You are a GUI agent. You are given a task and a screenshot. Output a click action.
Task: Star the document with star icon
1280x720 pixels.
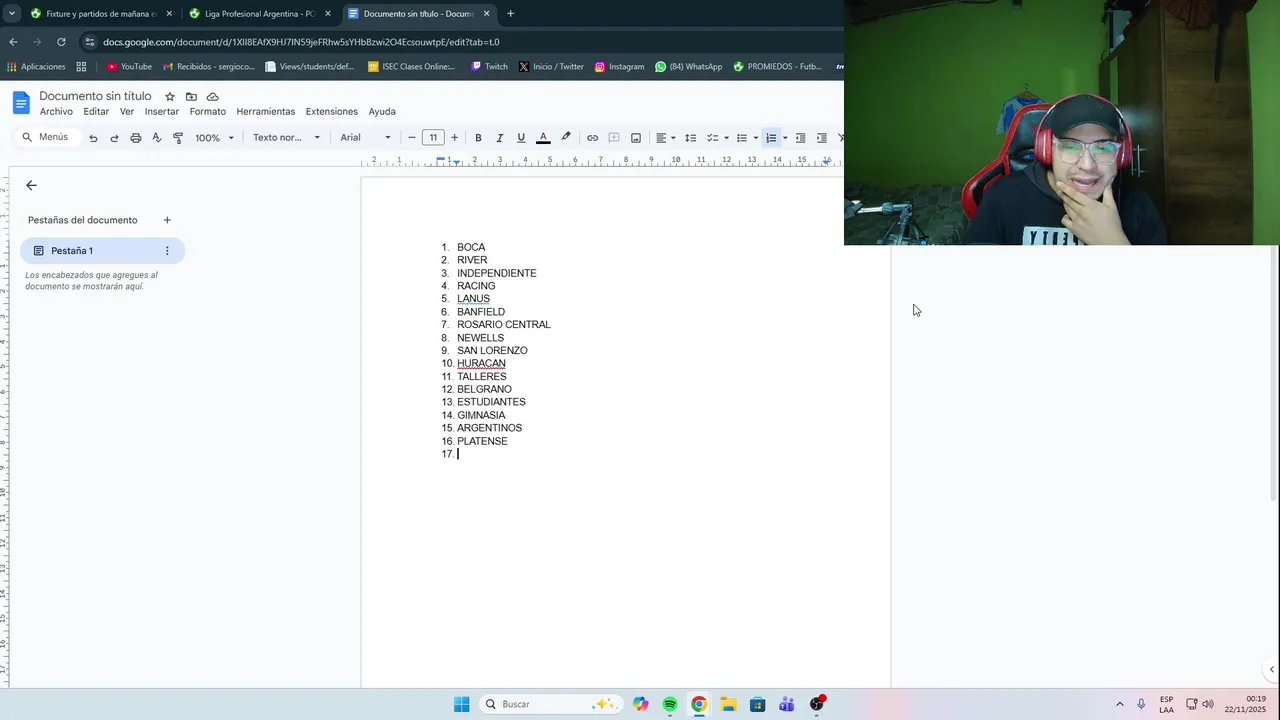point(170,97)
